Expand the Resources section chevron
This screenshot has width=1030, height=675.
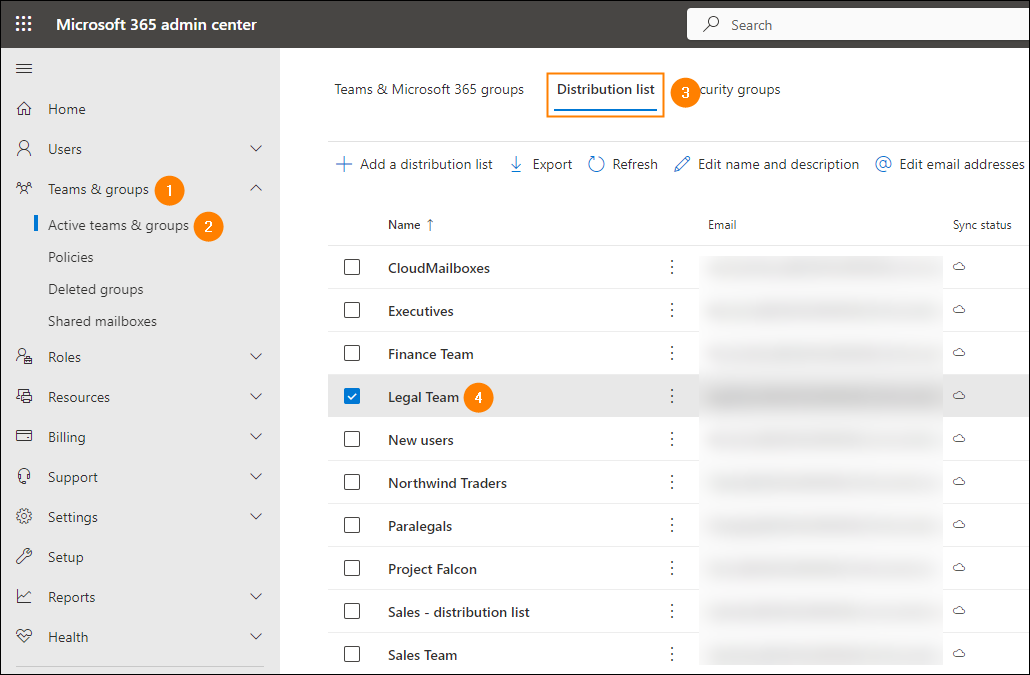(256, 397)
